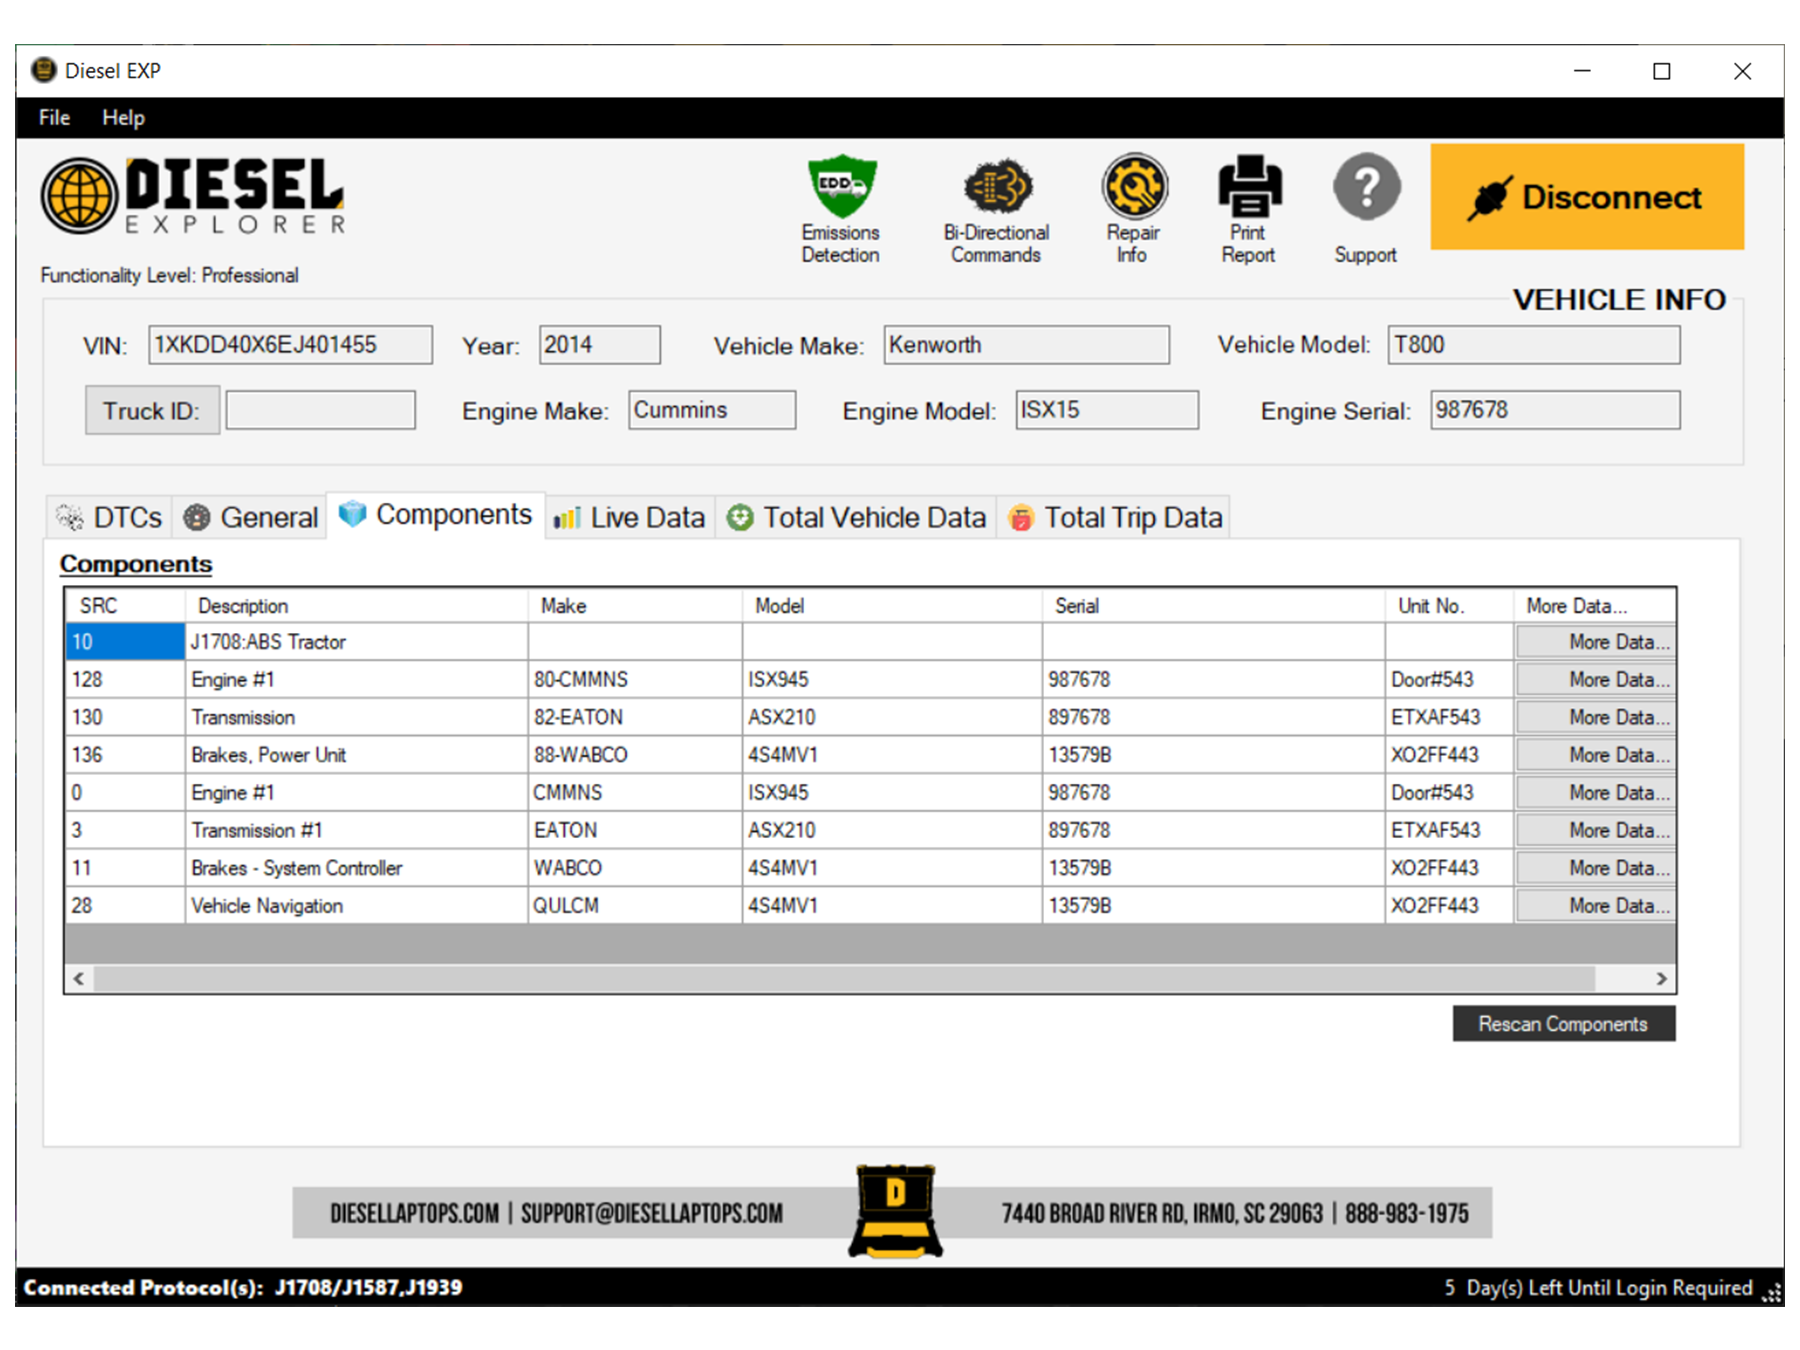Click the Serial column header

pyautogui.click(x=1214, y=606)
